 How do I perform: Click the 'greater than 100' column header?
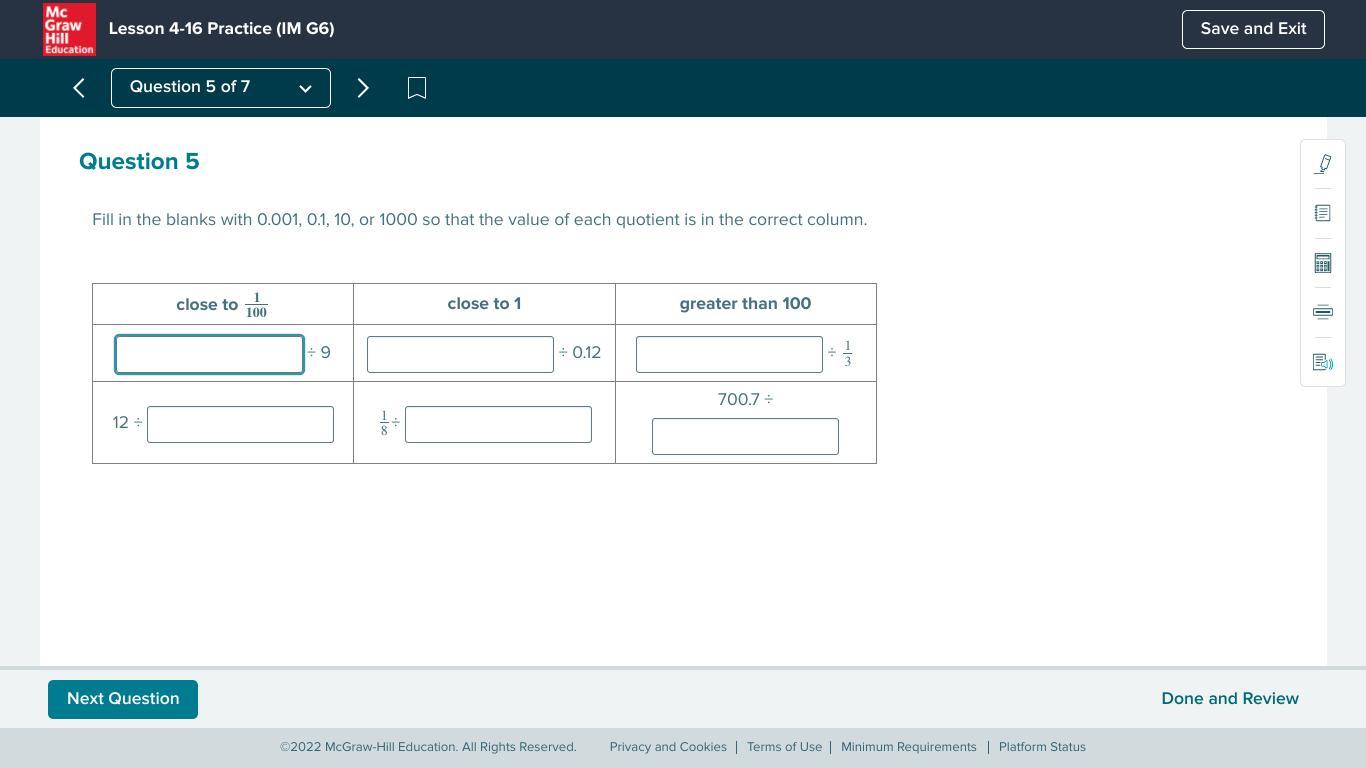pyautogui.click(x=745, y=304)
